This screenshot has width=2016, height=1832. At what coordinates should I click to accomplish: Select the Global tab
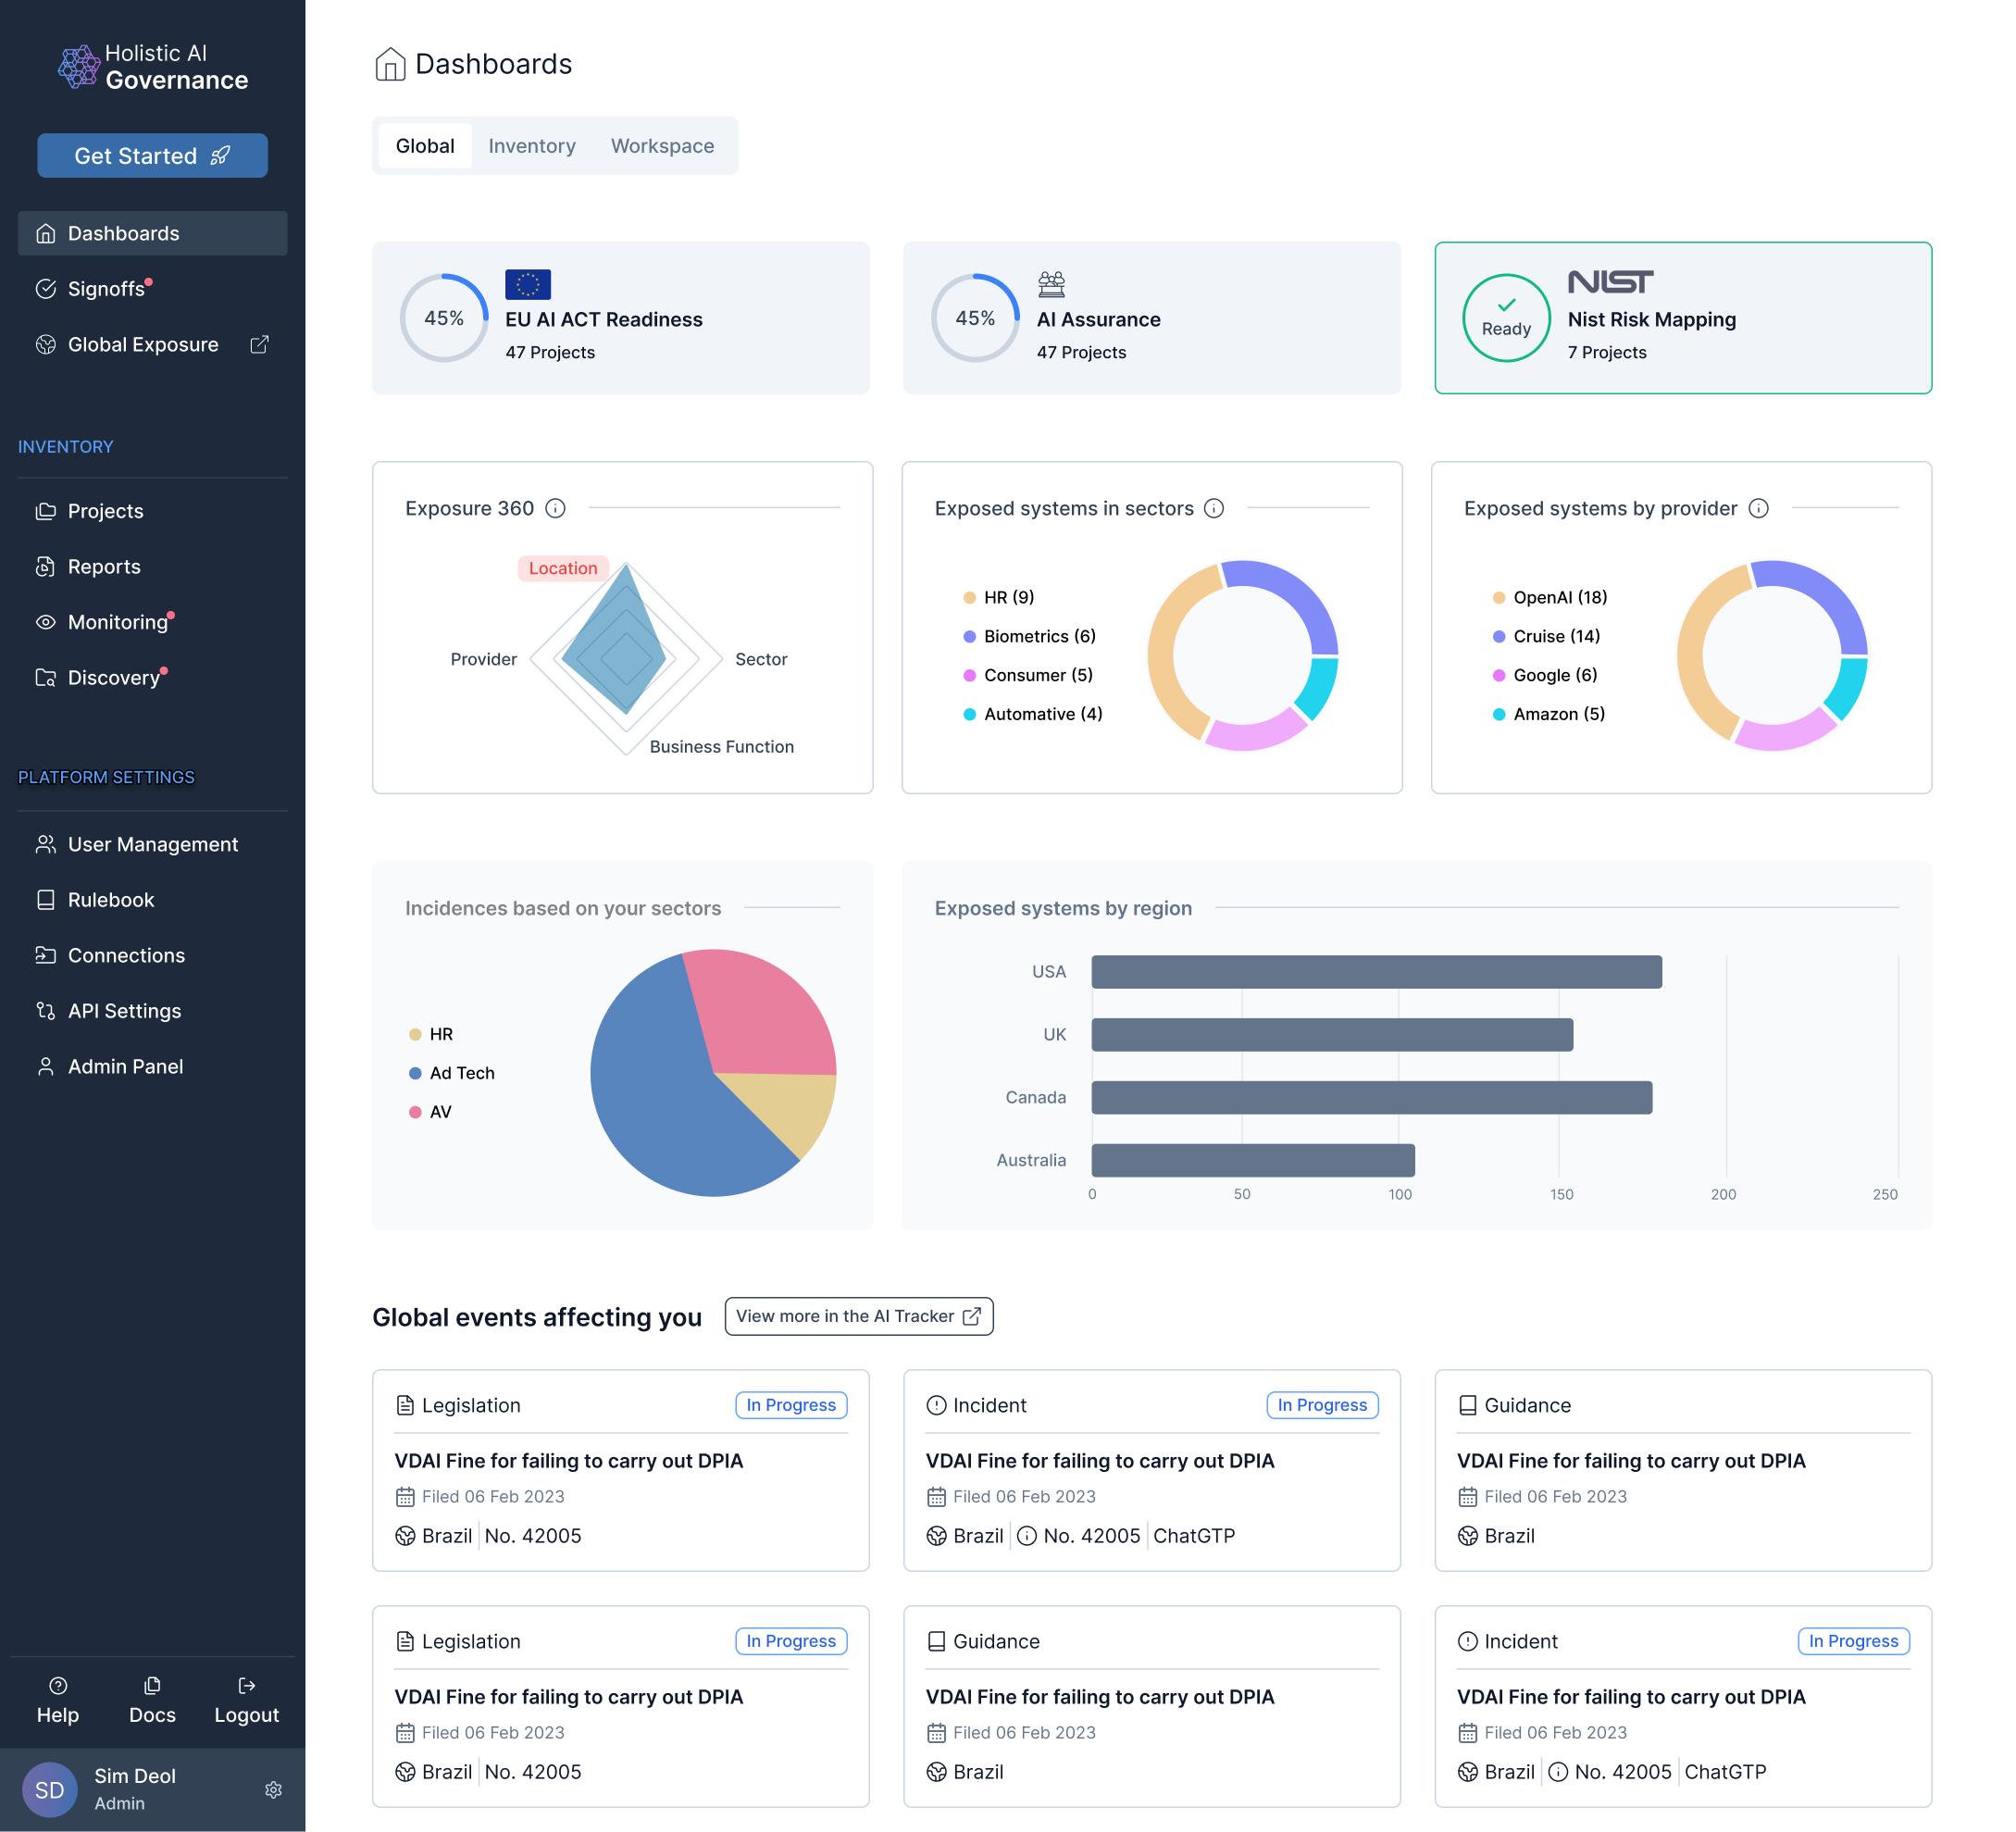425,146
